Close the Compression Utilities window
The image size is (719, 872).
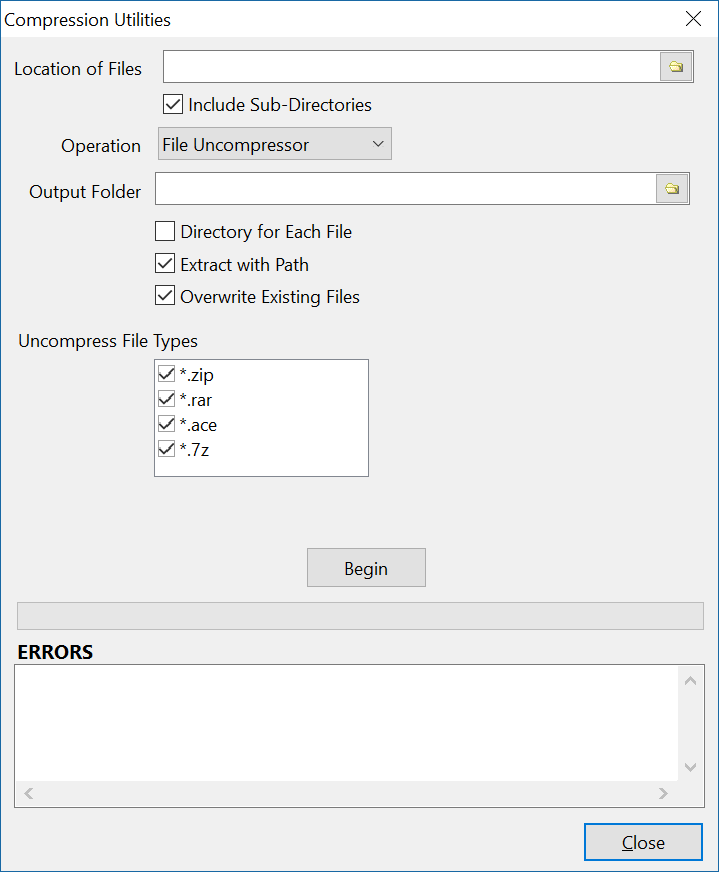point(693,19)
